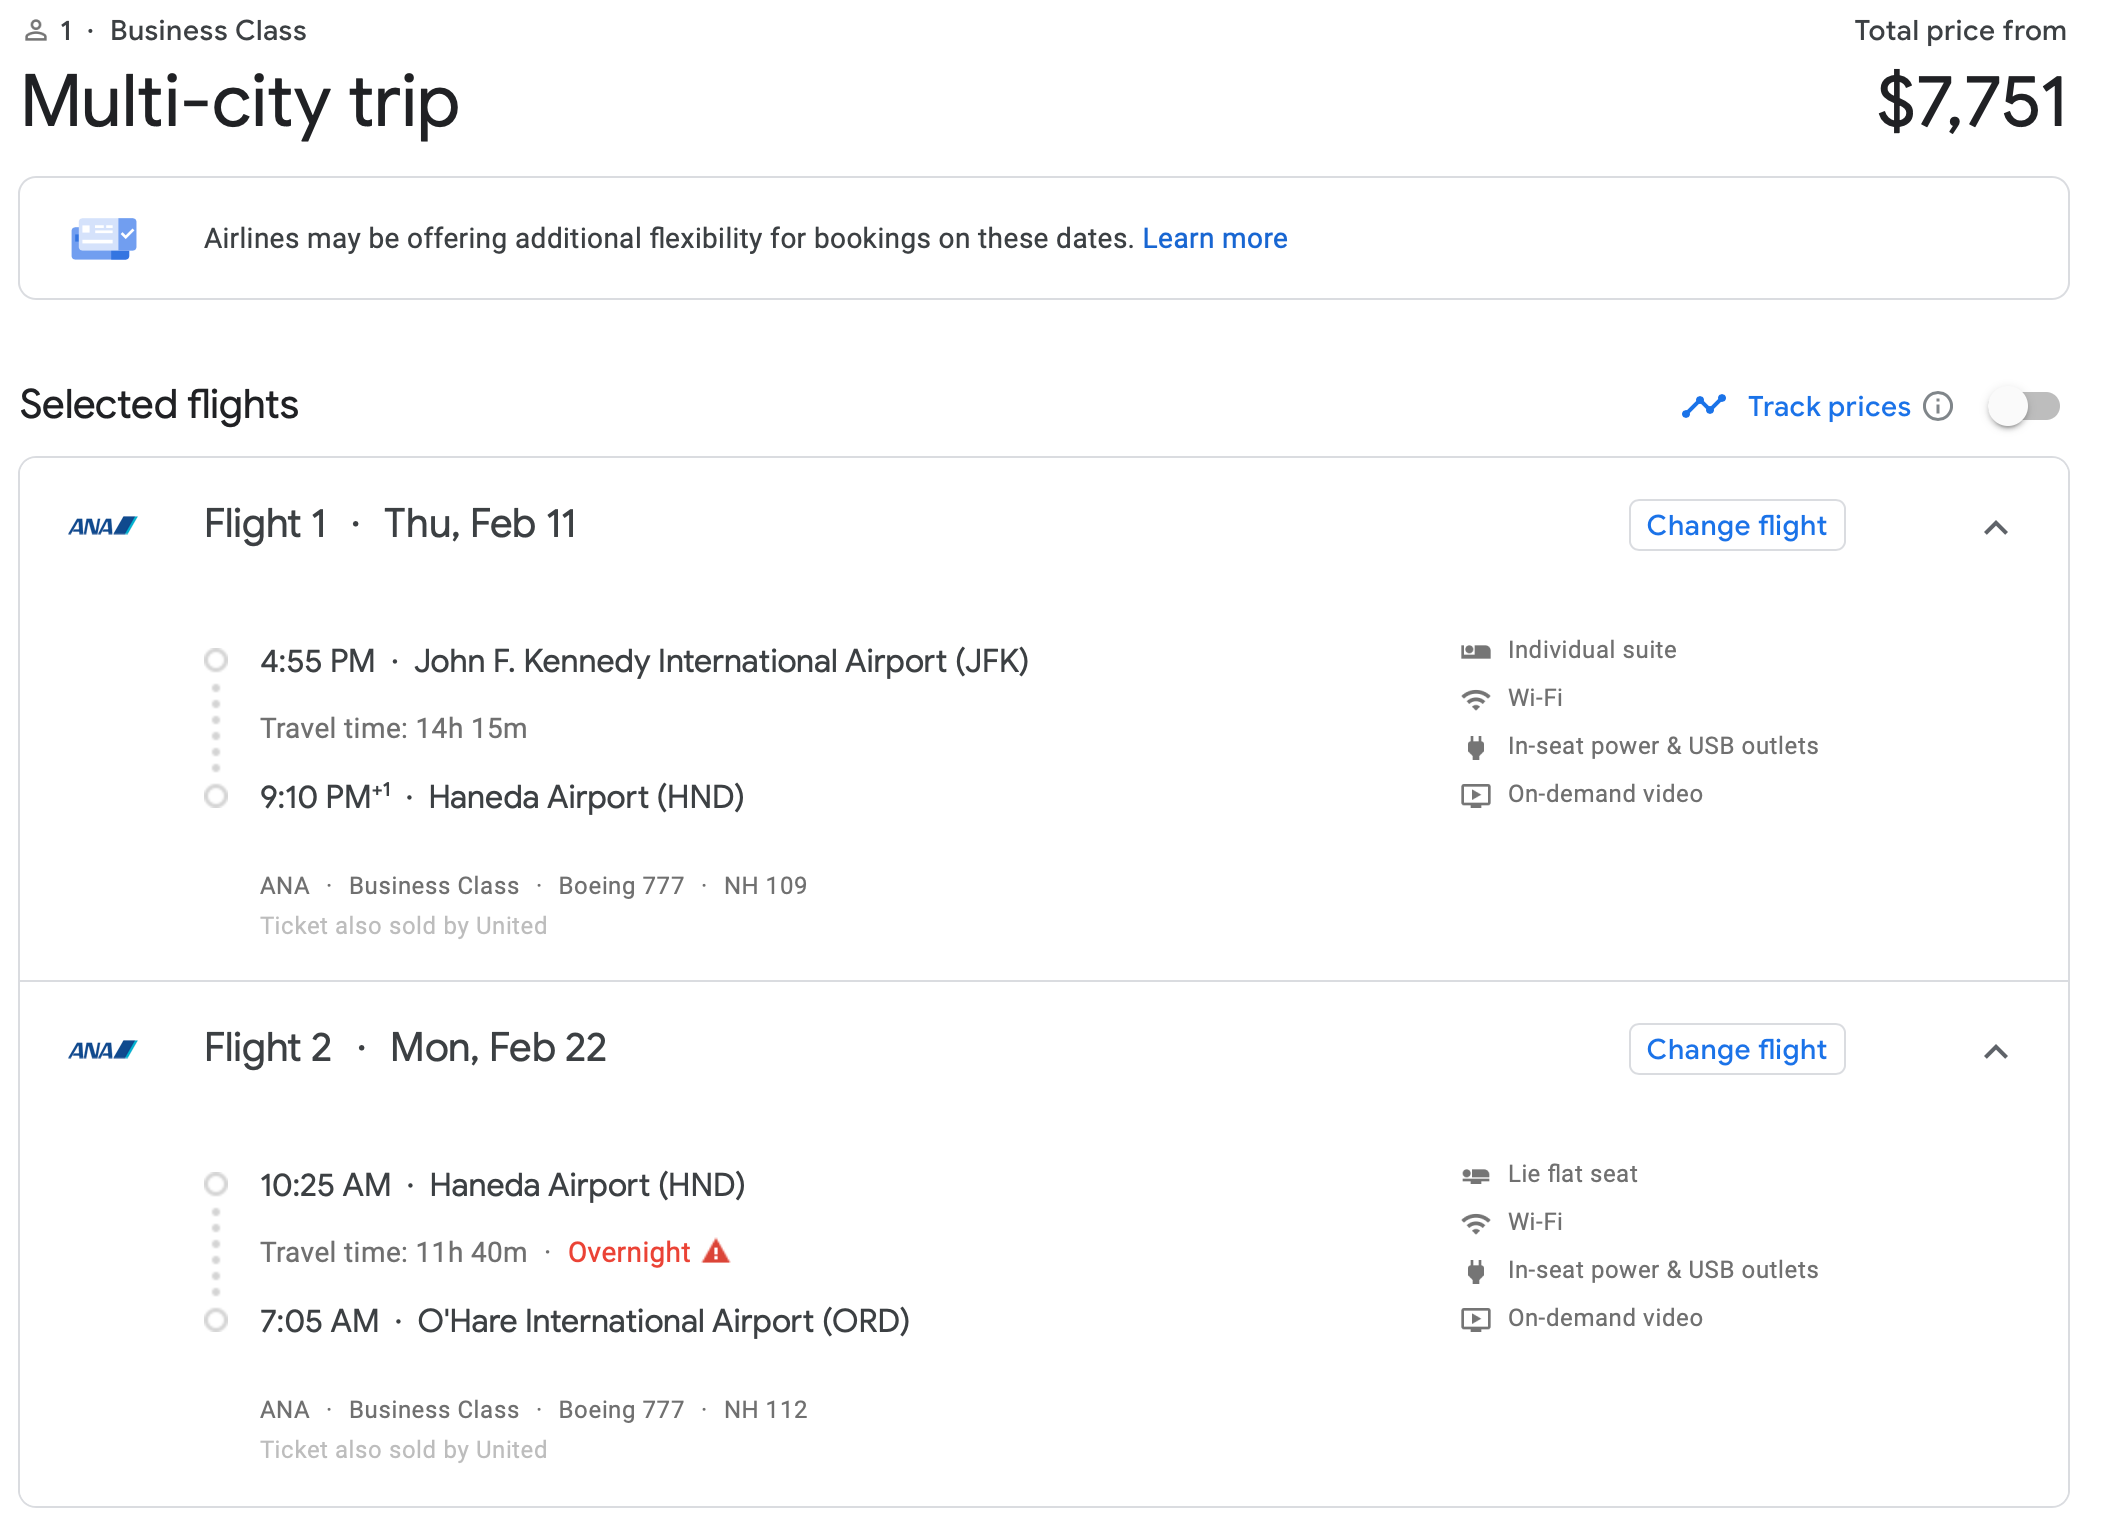Click the lie flat seat icon on Flight 2
This screenshot has width=2104, height=1522.
click(x=1474, y=1174)
